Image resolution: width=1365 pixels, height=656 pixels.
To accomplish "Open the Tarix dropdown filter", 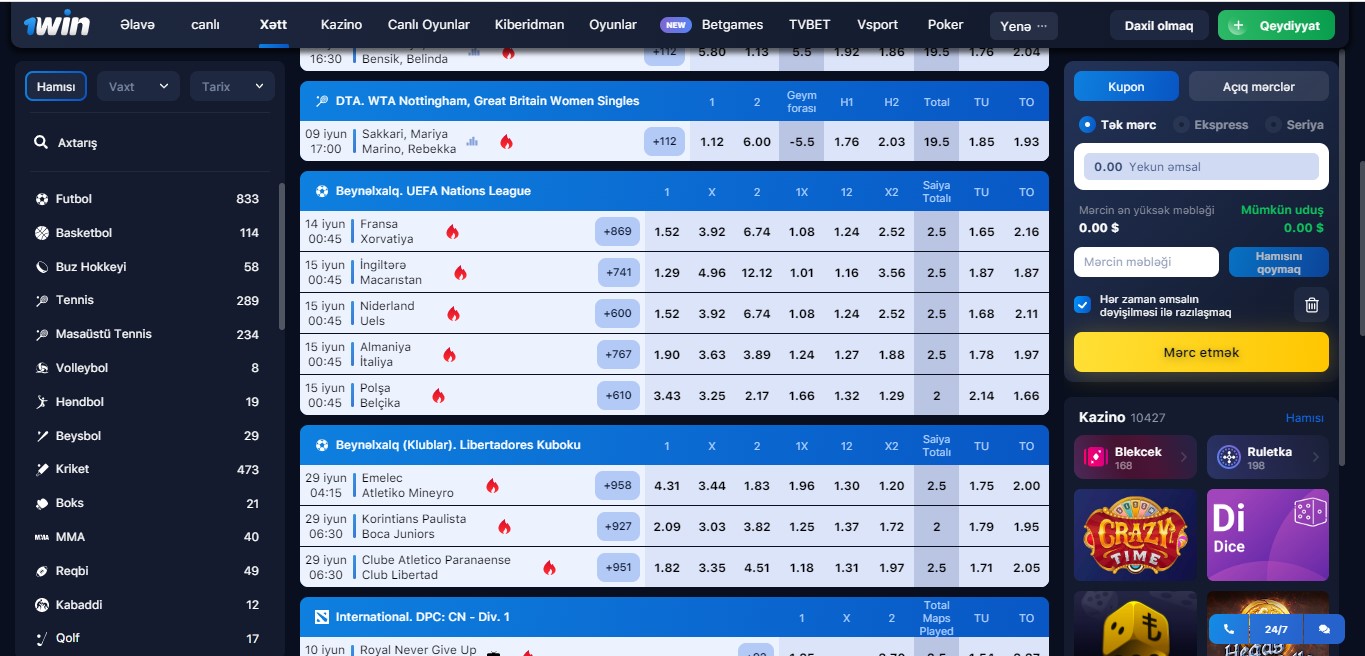I will click(x=231, y=87).
